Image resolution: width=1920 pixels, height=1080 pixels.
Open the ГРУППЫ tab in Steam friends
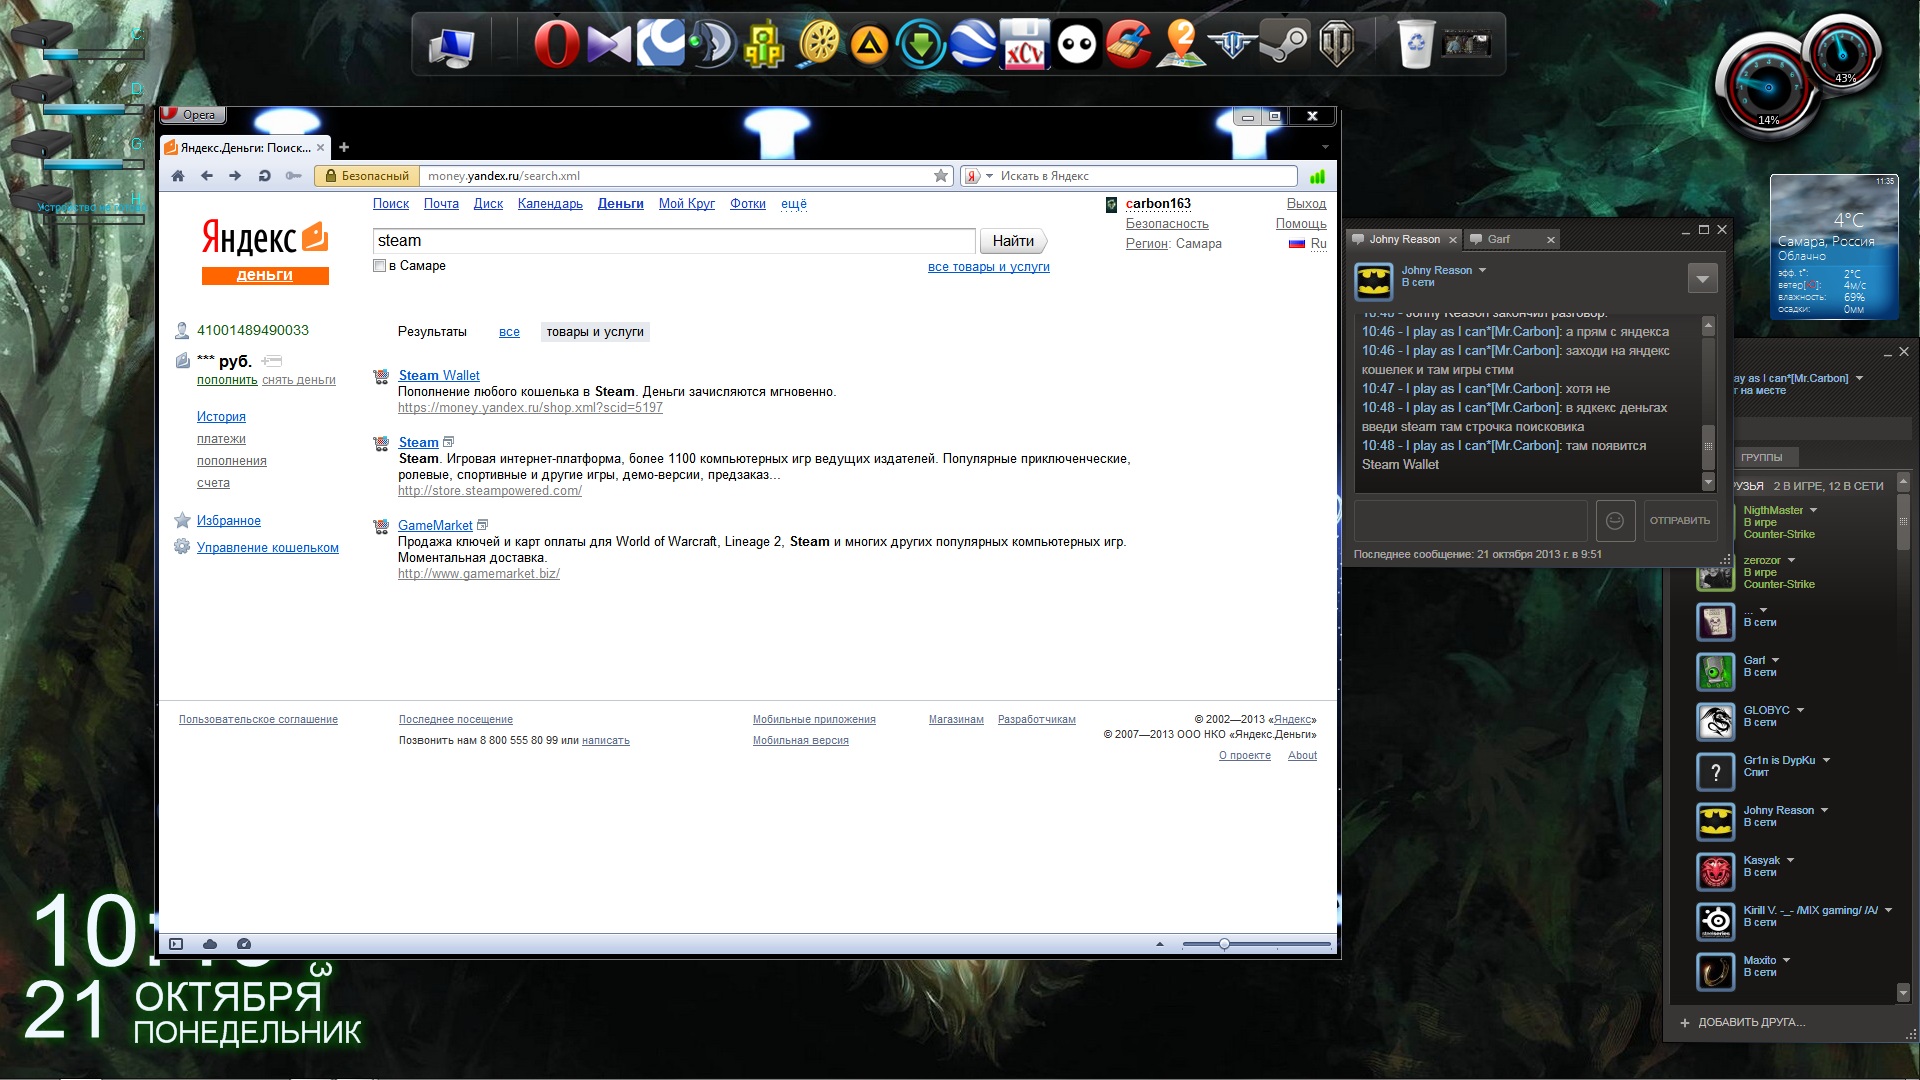[x=1761, y=457]
